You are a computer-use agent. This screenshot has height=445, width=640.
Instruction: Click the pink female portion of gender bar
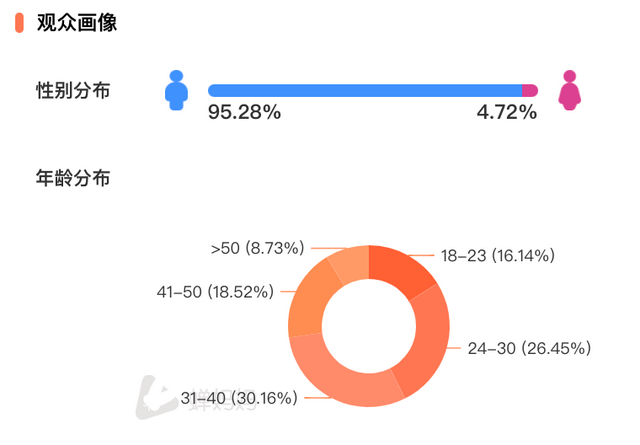[530, 90]
